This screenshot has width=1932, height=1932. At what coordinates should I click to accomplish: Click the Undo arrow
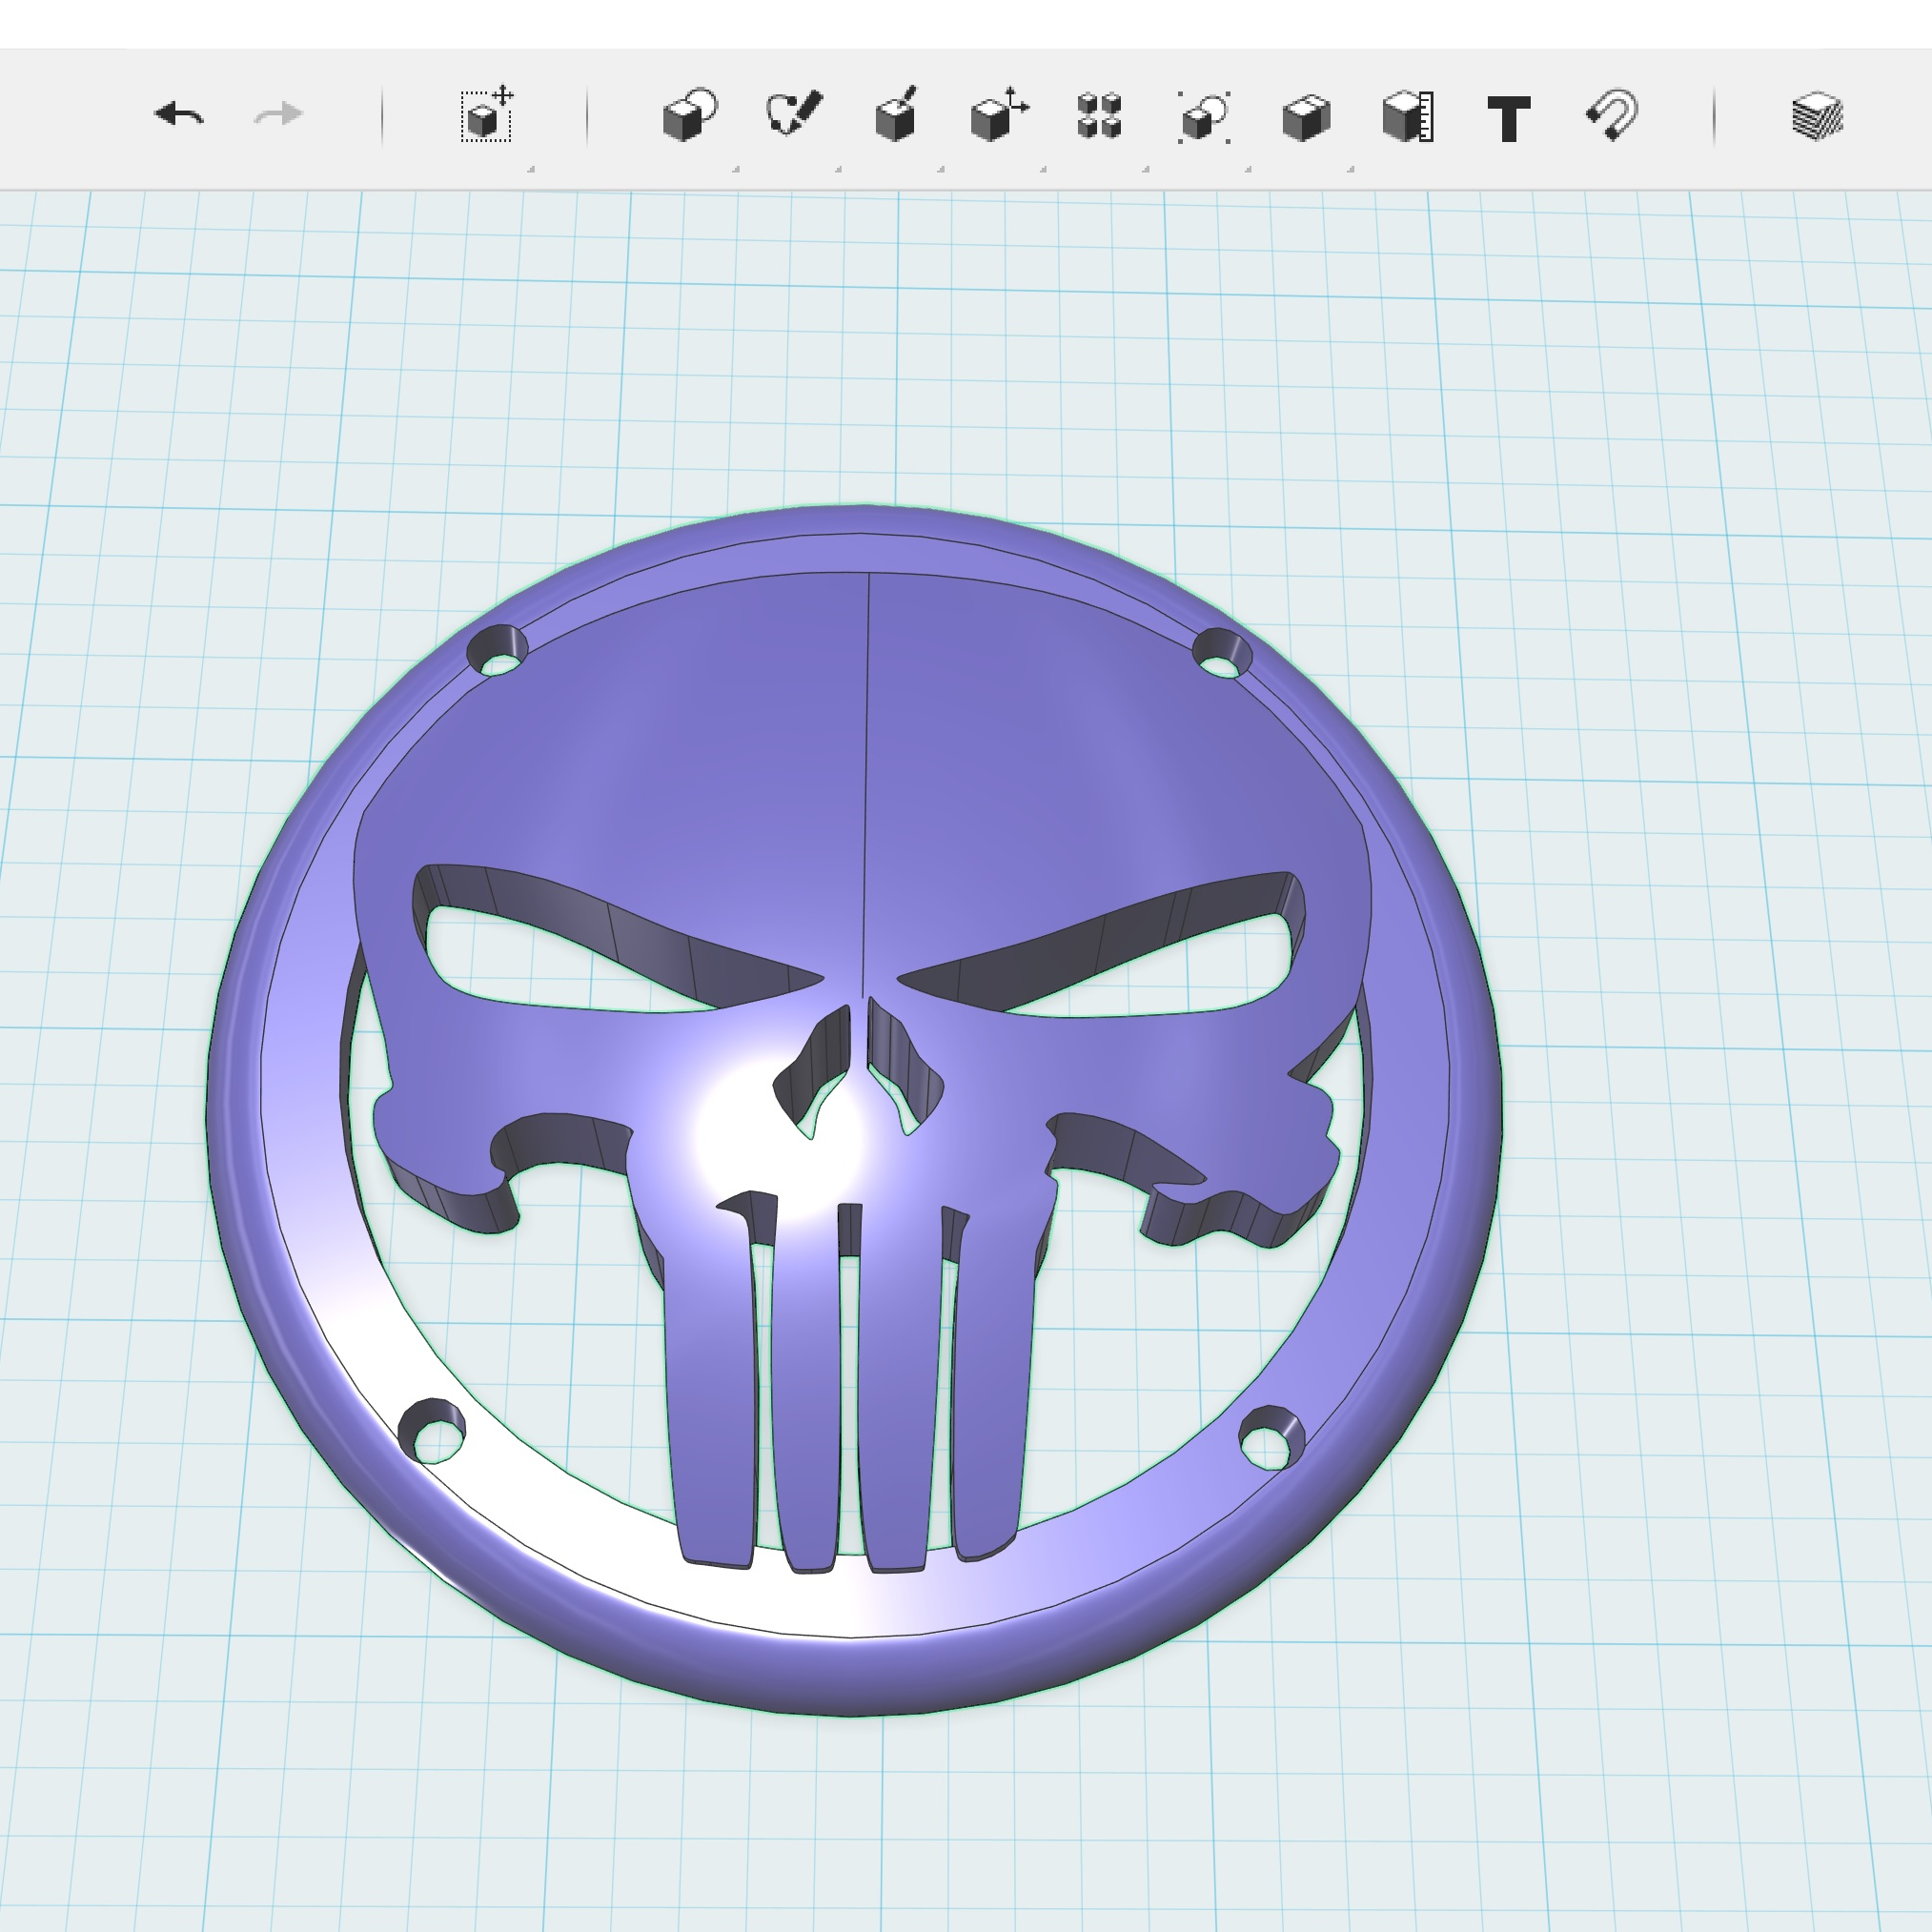(x=179, y=114)
